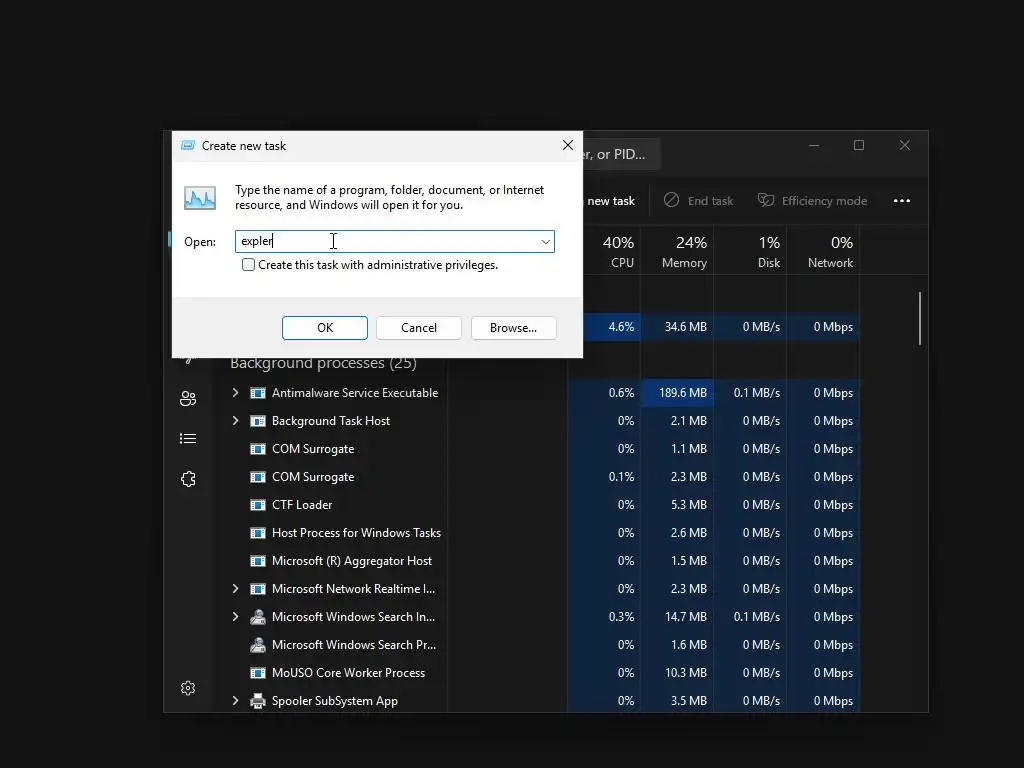Image resolution: width=1024 pixels, height=768 pixels.
Task: Expand the Microsoft Network Realtime I... row
Action: (235, 589)
